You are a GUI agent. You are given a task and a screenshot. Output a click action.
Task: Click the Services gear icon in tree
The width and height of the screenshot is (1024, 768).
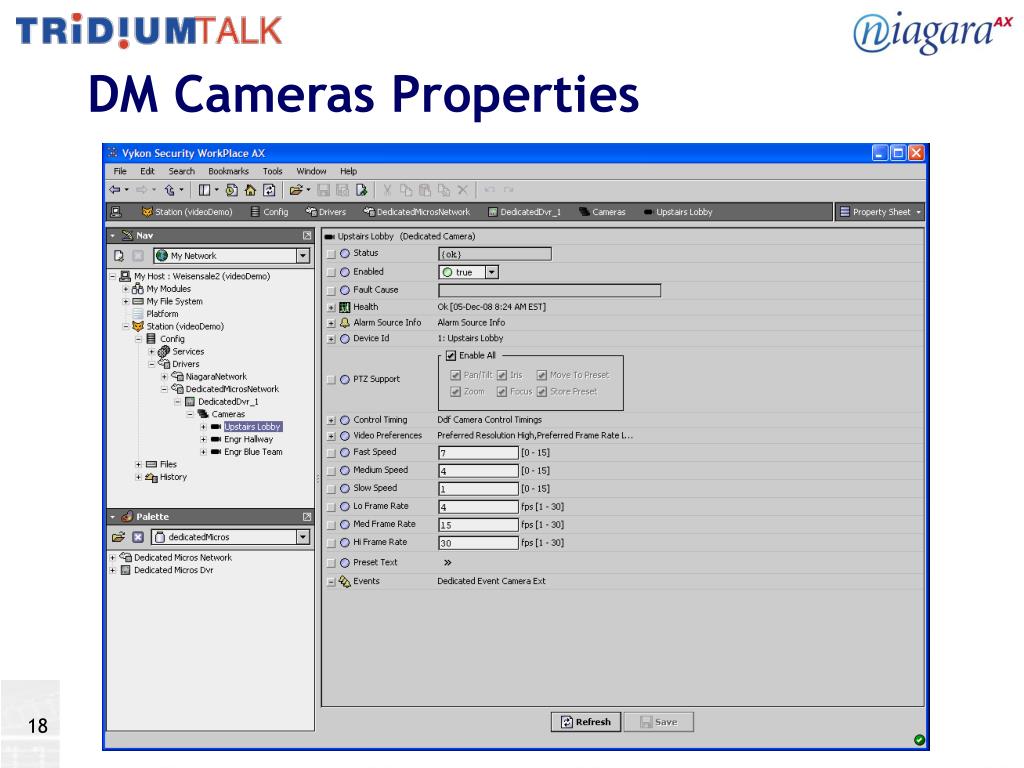click(164, 351)
